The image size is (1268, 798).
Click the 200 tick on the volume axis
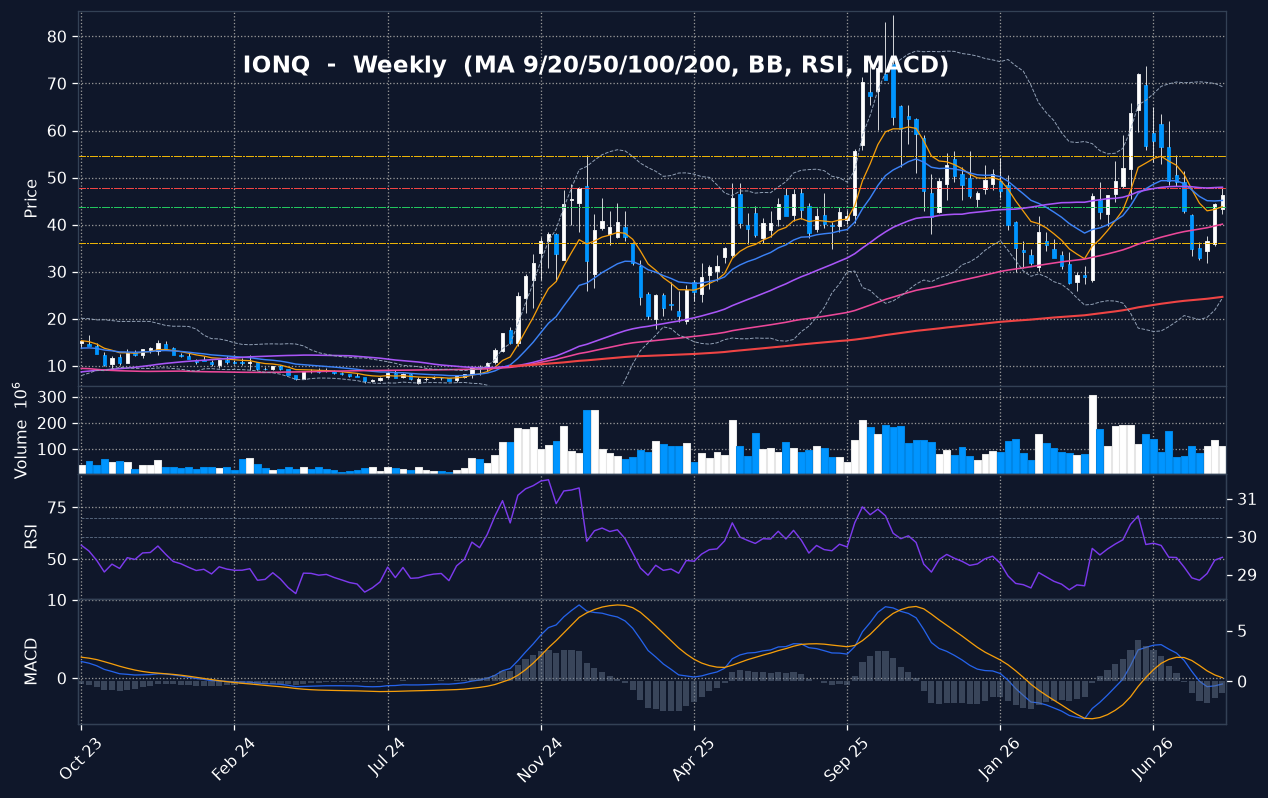[52, 424]
